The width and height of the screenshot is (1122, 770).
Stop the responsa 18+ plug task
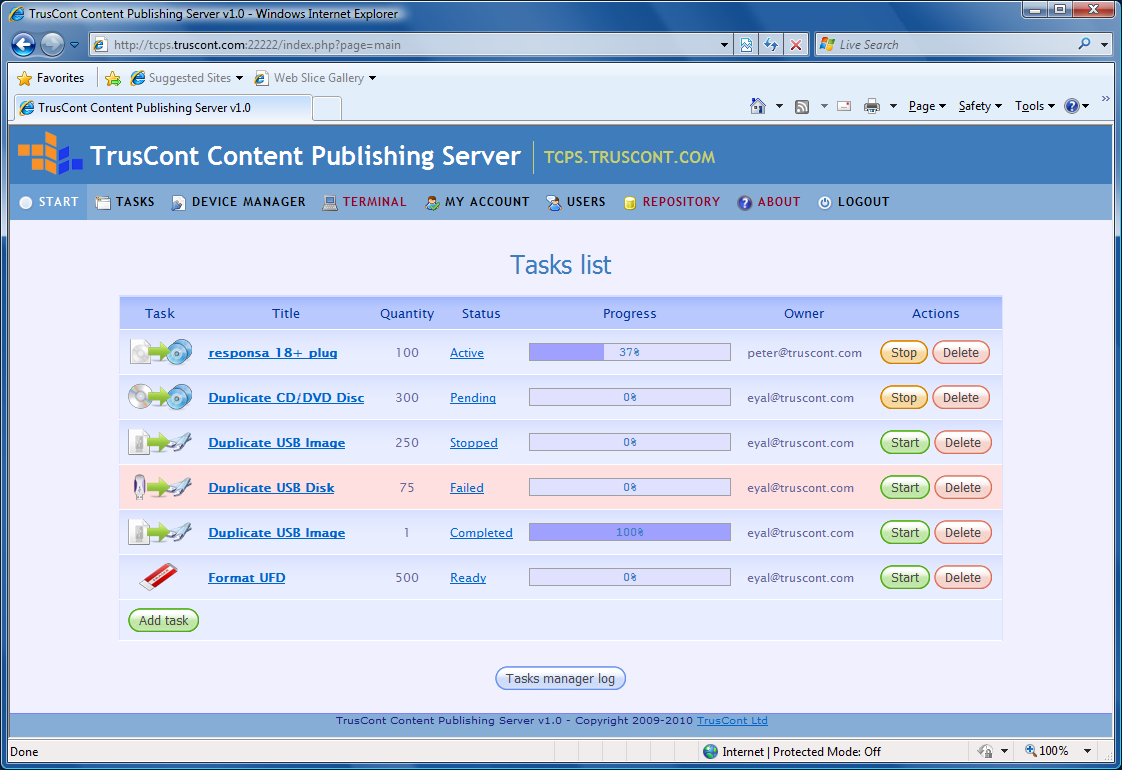904,353
